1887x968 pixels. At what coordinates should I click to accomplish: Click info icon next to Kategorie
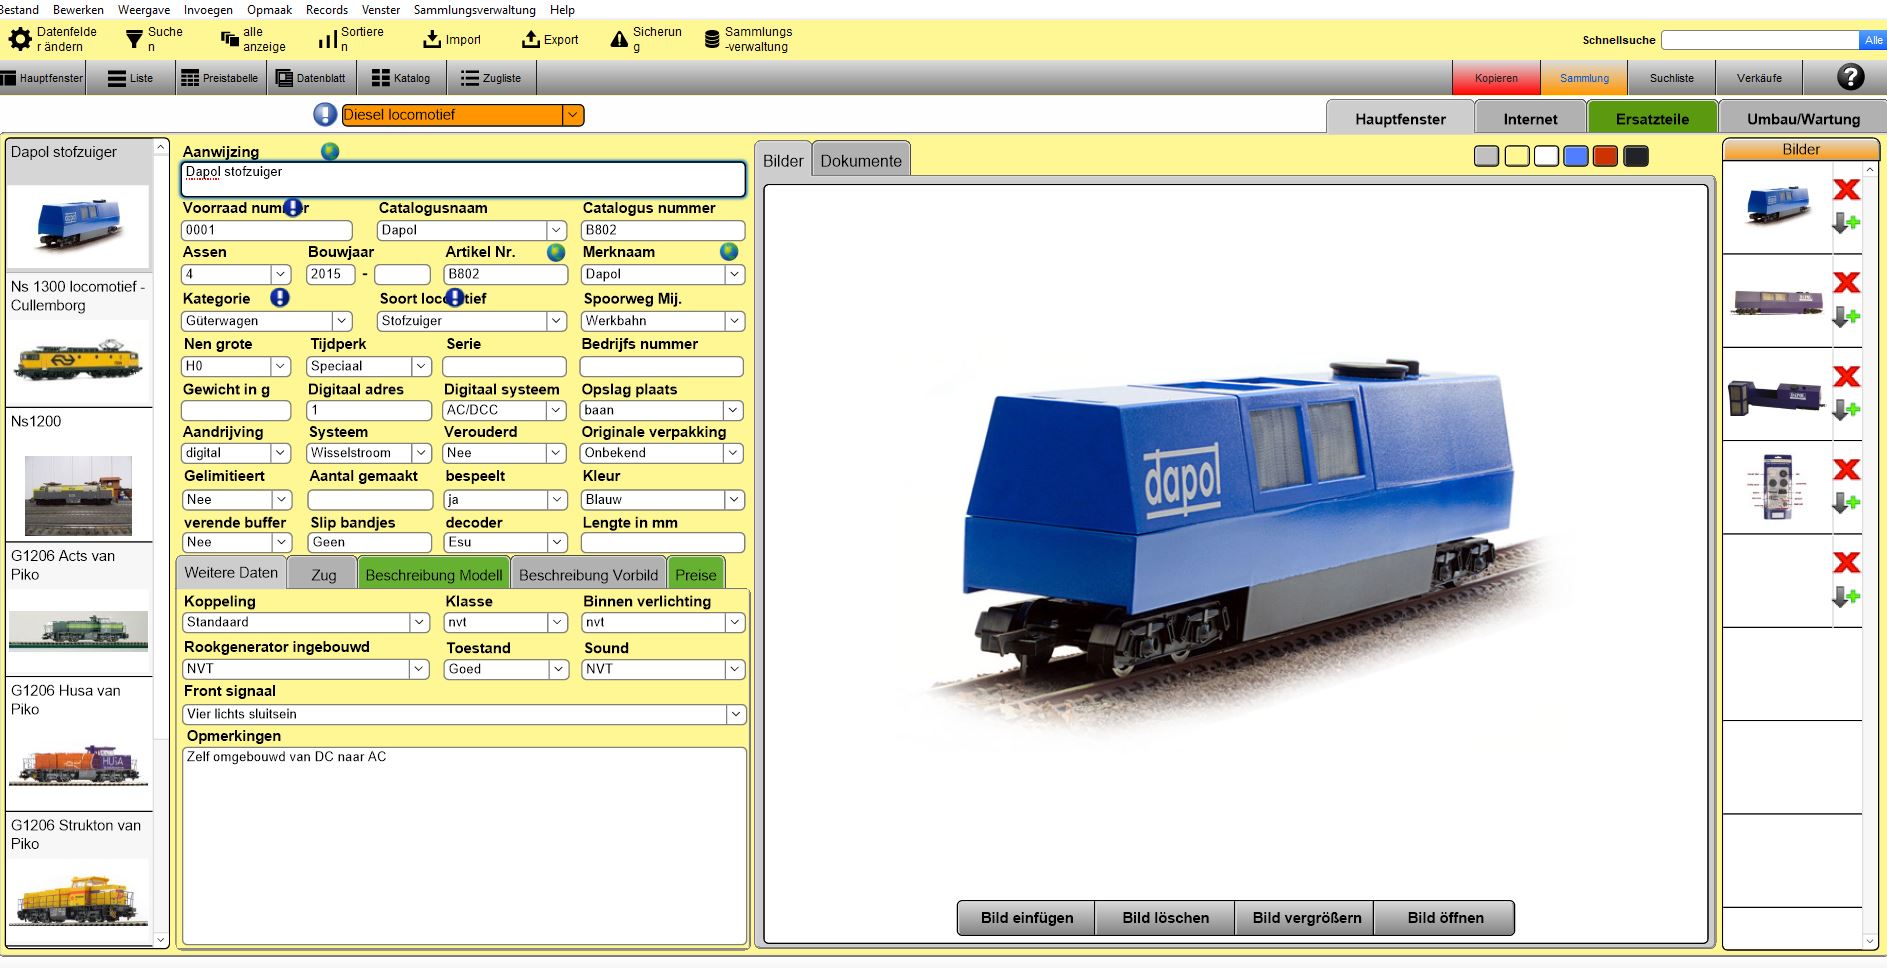click(x=280, y=298)
